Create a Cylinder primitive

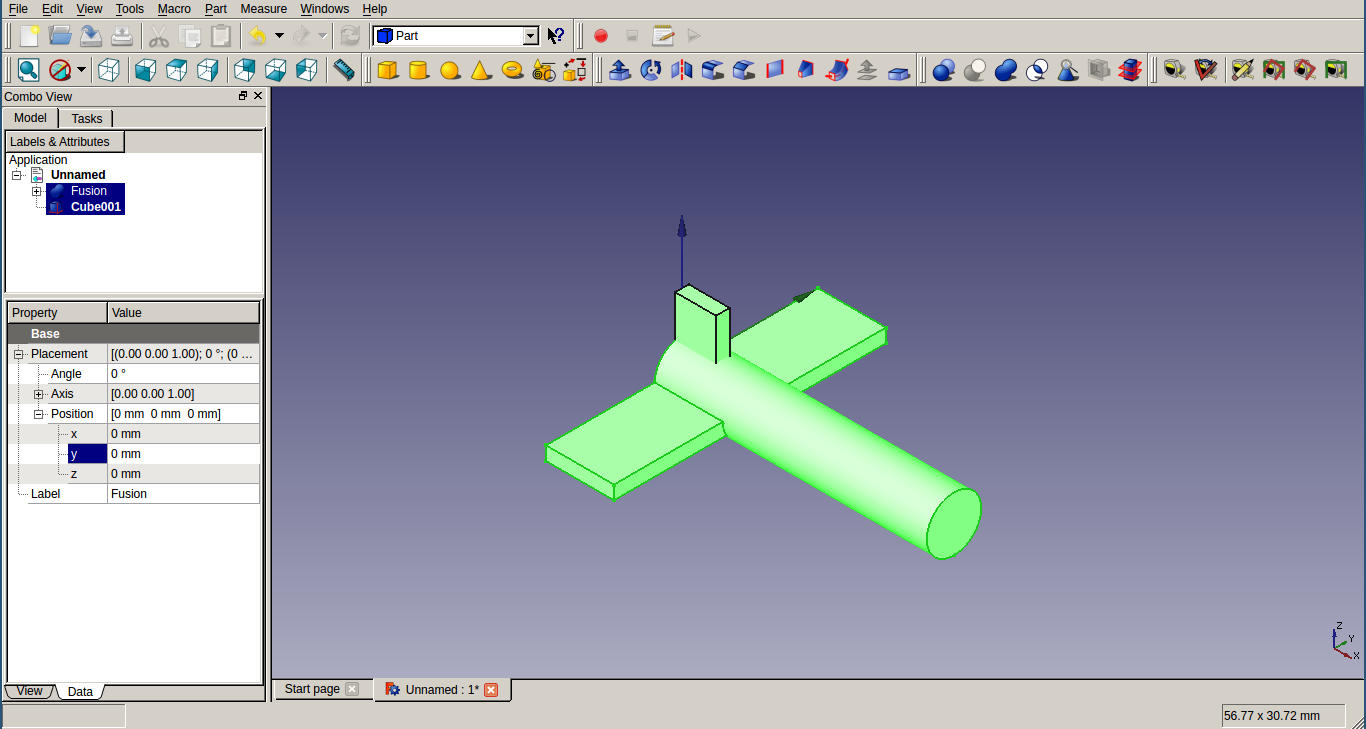[x=419, y=70]
